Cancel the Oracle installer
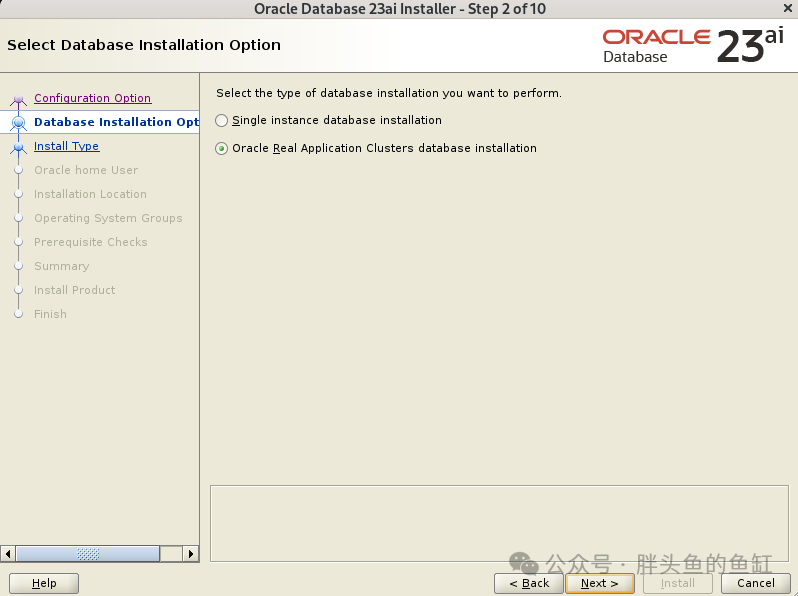Image resolution: width=798 pixels, height=596 pixels. tap(756, 583)
